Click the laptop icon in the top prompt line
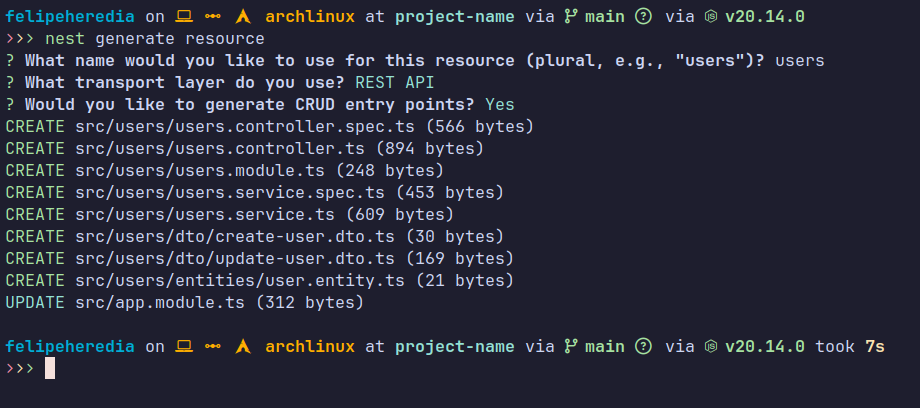This screenshot has height=408, width=920. [183, 17]
